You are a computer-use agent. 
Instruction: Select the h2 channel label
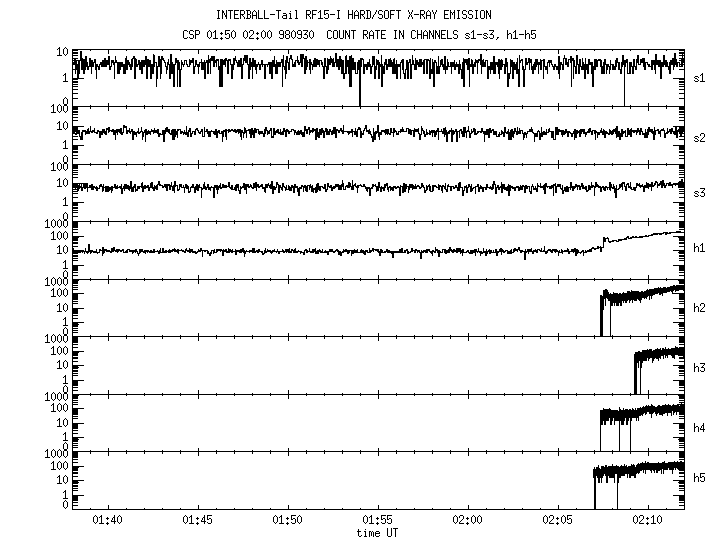point(699,308)
